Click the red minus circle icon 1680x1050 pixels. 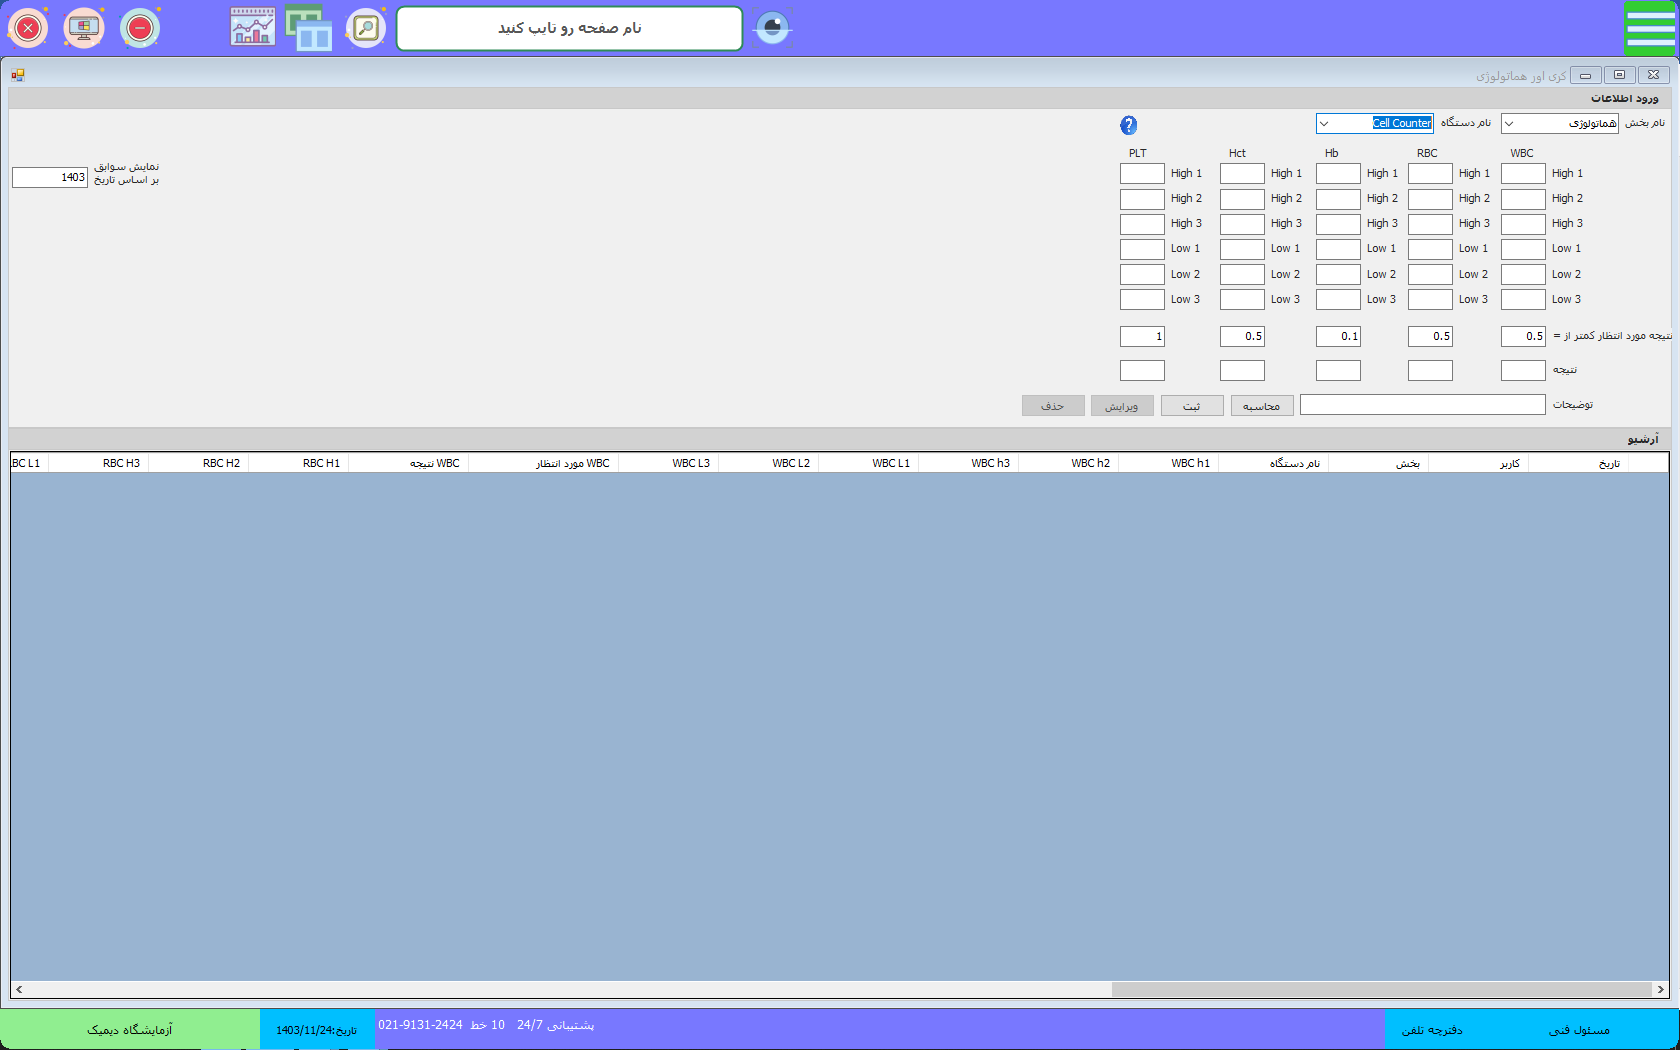[x=140, y=28]
